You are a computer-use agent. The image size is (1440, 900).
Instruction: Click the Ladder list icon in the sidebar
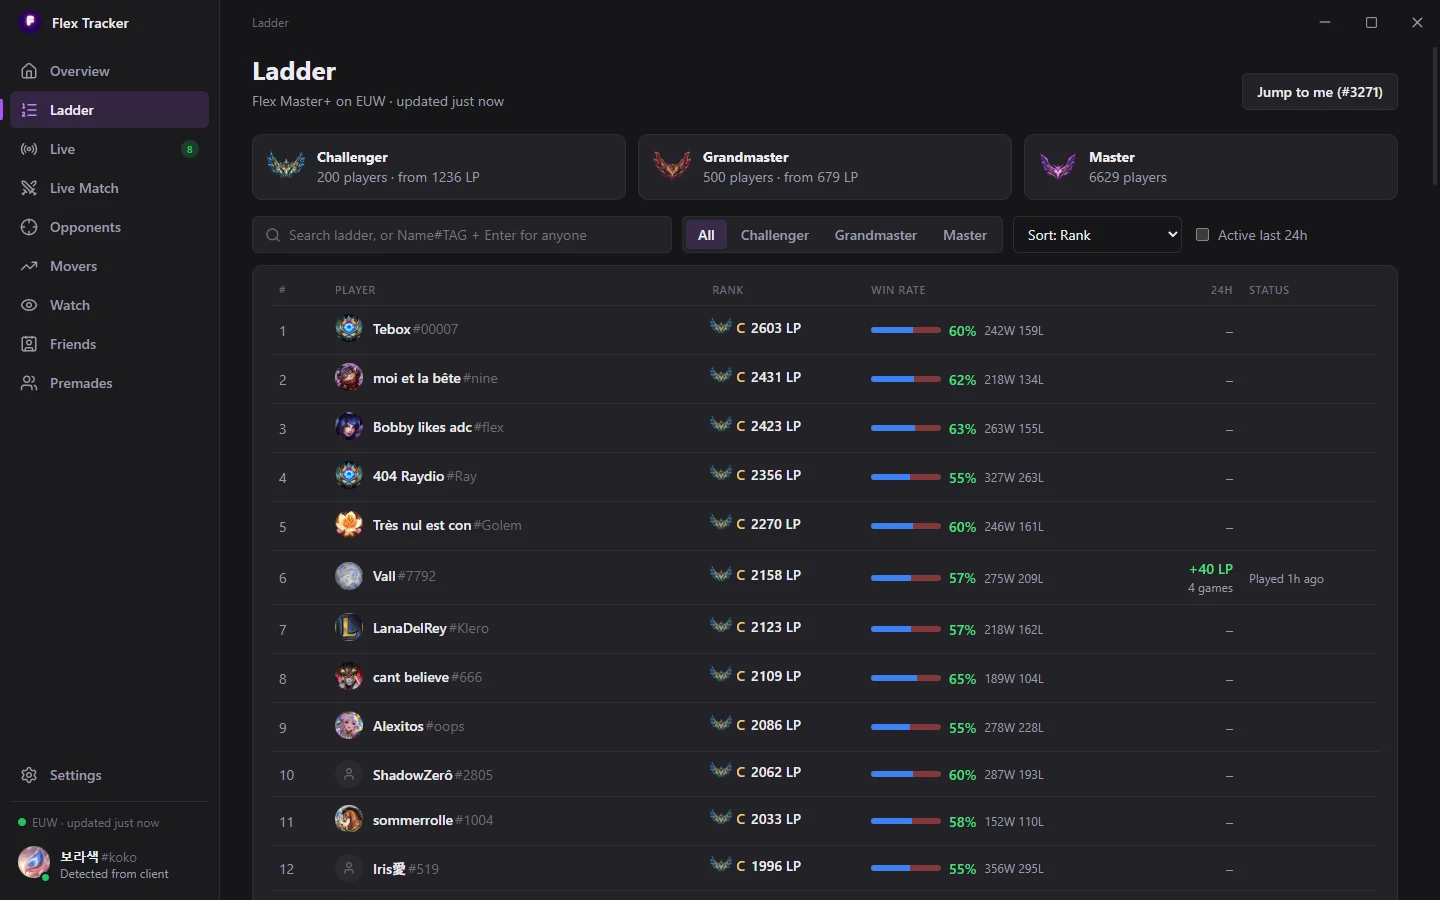[29, 110]
